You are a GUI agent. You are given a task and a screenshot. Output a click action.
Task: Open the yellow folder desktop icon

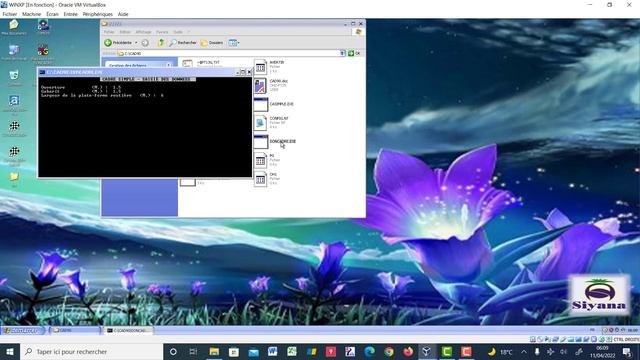tap(14, 178)
